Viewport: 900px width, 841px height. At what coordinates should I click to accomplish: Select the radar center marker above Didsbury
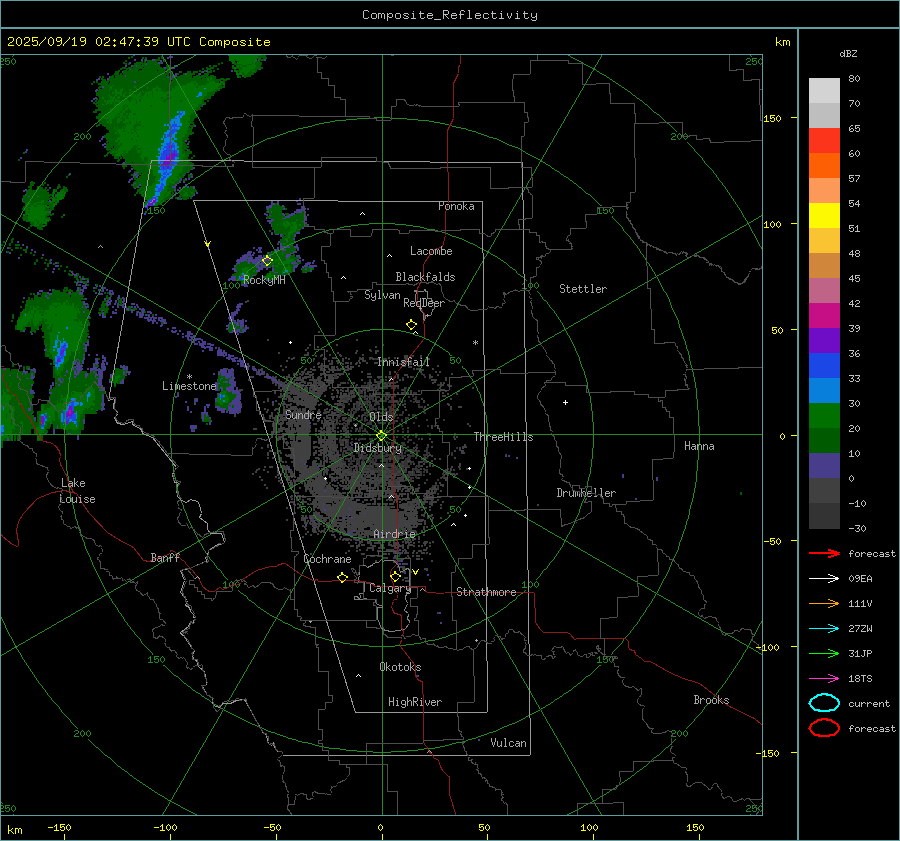click(381, 434)
